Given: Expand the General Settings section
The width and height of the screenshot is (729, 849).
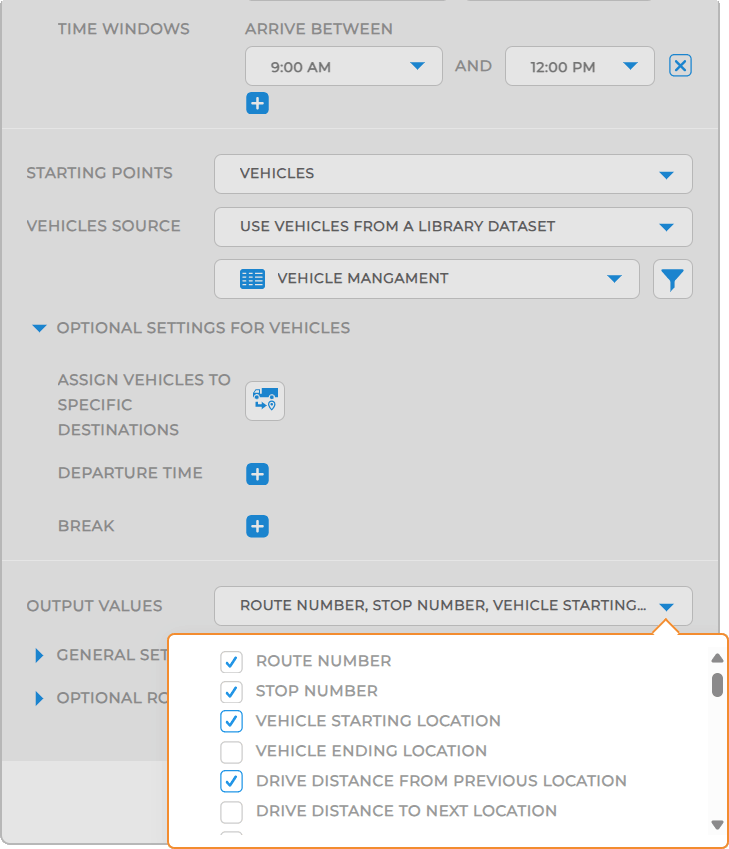Looking at the screenshot, I should 39,655.
